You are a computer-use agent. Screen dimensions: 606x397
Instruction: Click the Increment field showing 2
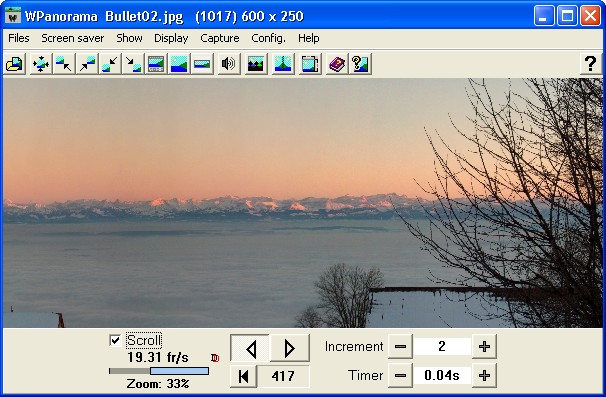(x=442, y=346)
